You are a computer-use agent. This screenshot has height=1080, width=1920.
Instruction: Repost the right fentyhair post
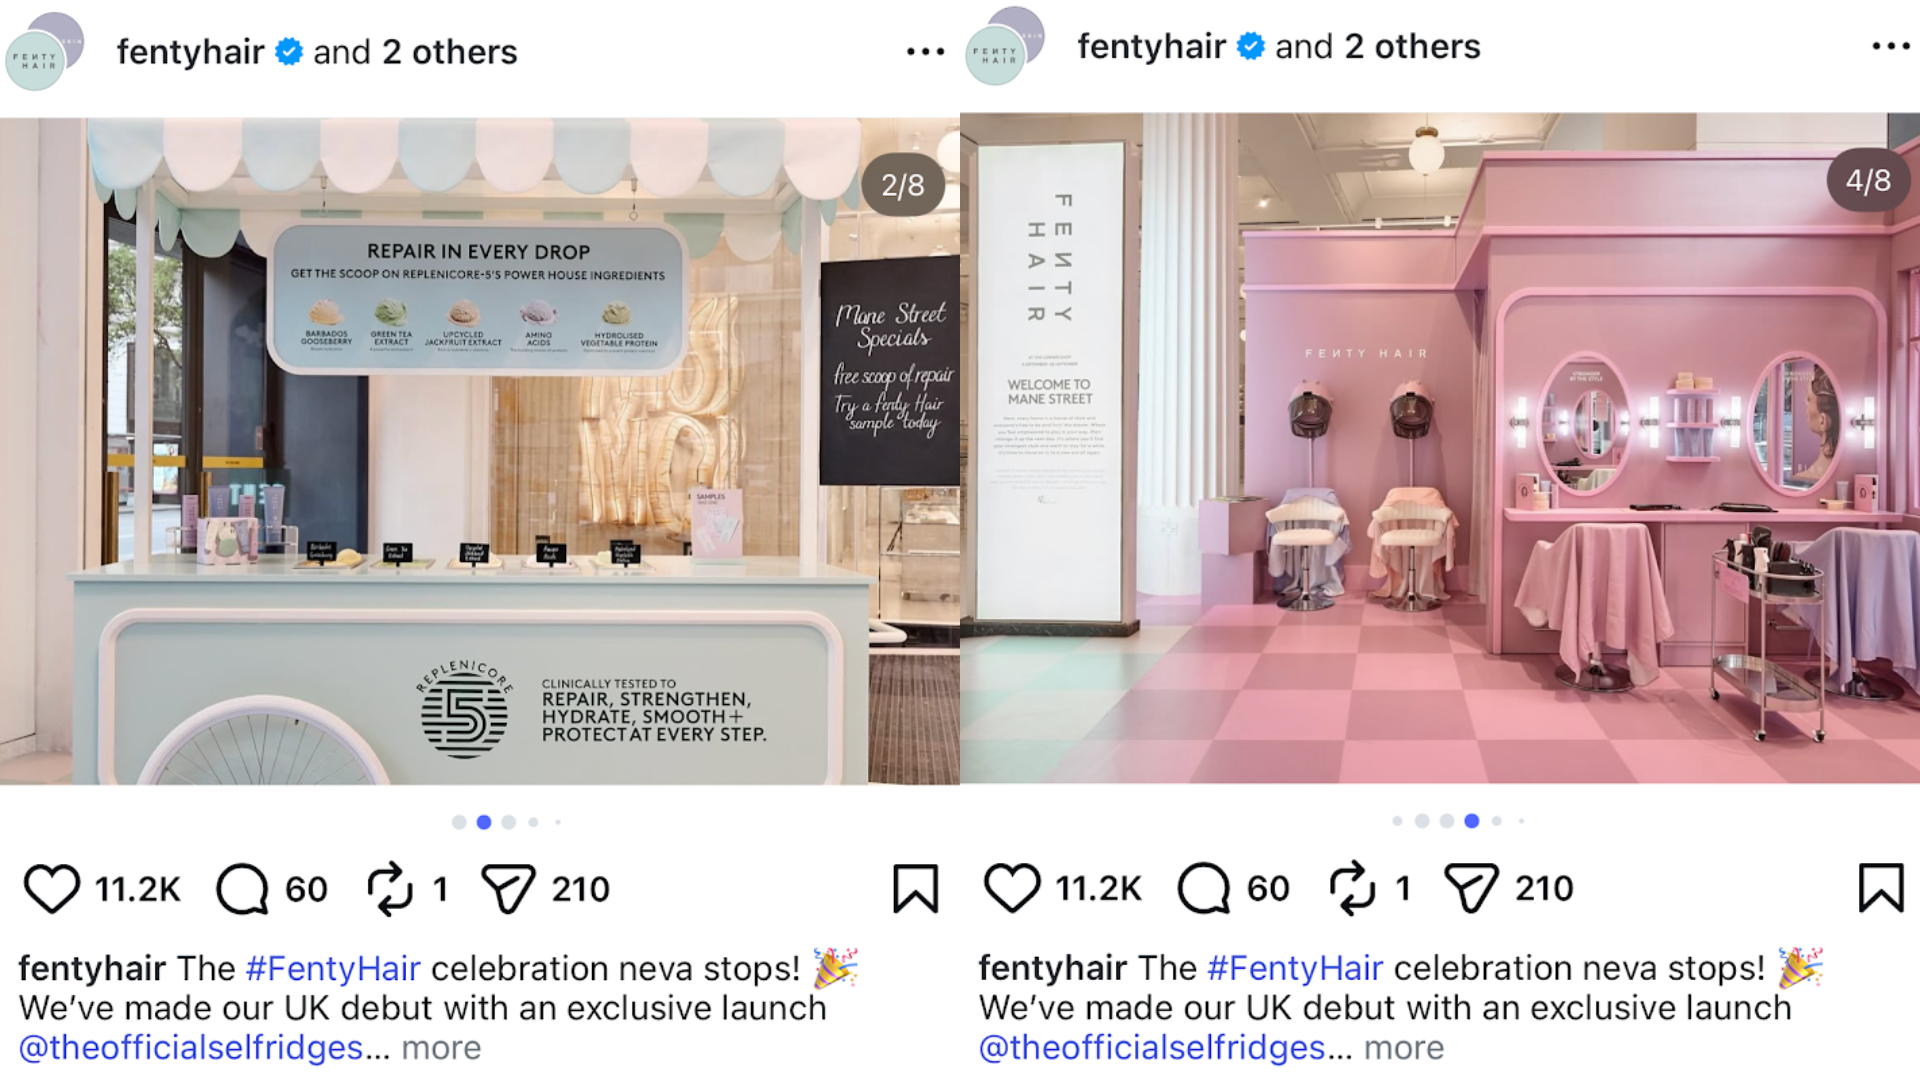click(1352, 887)
